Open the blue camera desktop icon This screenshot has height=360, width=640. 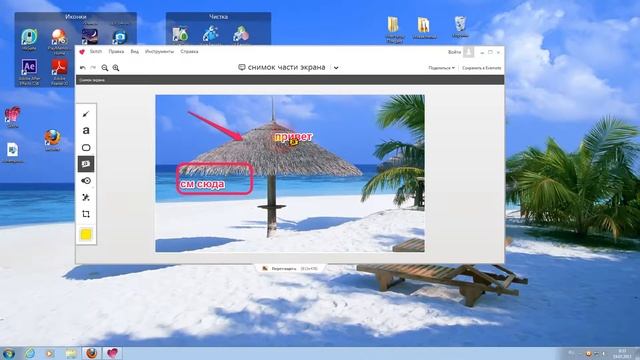[x=120, y=37]
